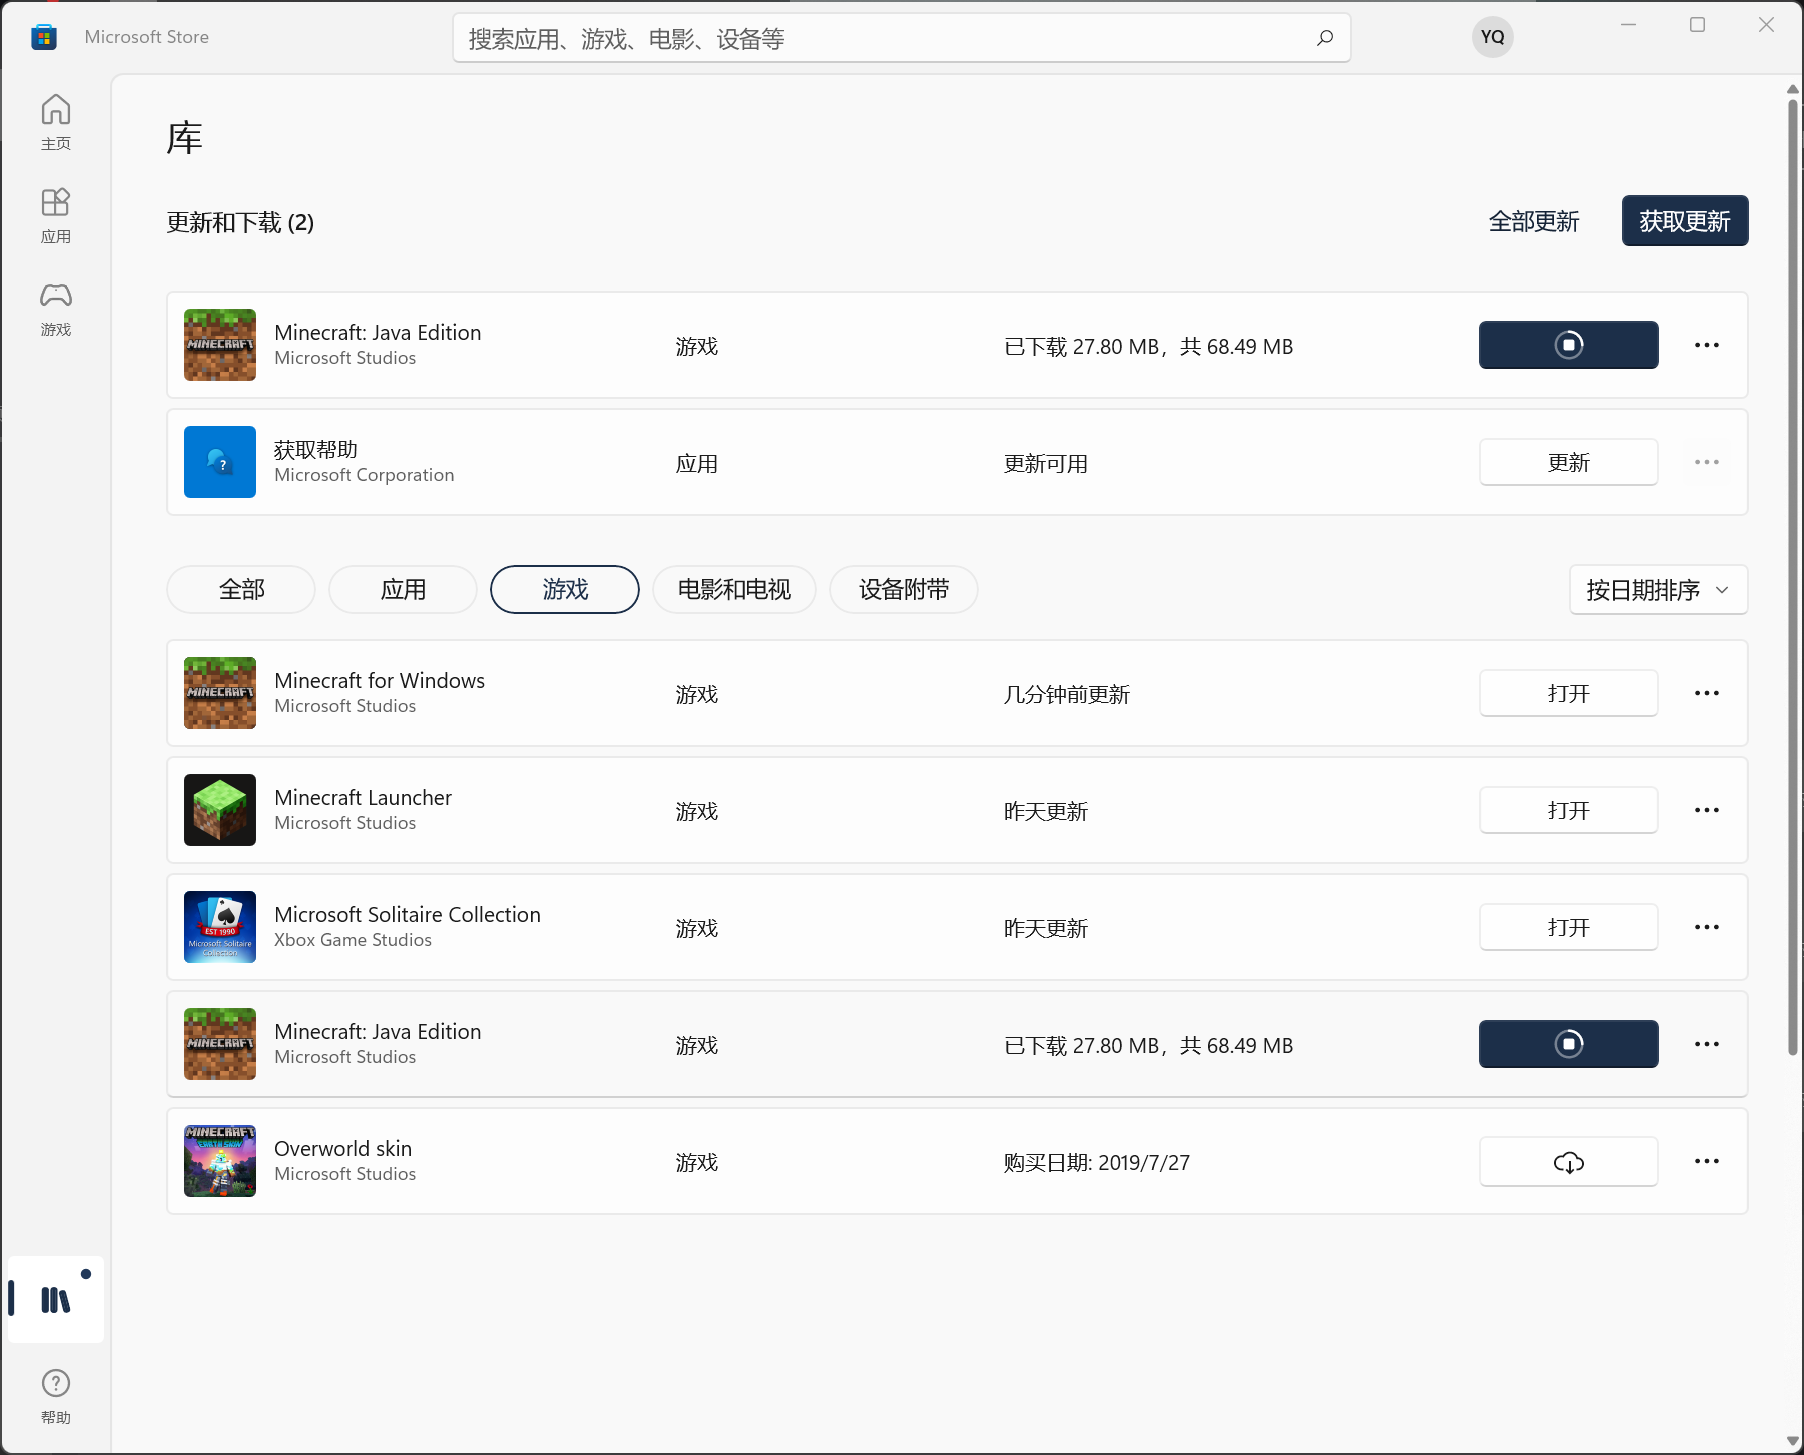Click the 获取帮助 app title

316,449
